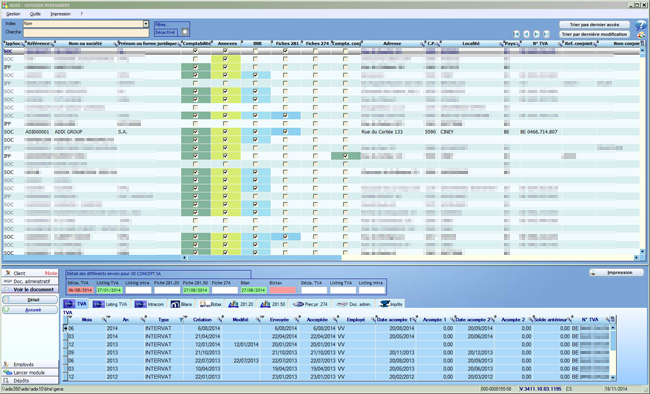Screen dimensions: 650x394
Task: Go to next record navigation arrow
Action: tap(536, 34)
